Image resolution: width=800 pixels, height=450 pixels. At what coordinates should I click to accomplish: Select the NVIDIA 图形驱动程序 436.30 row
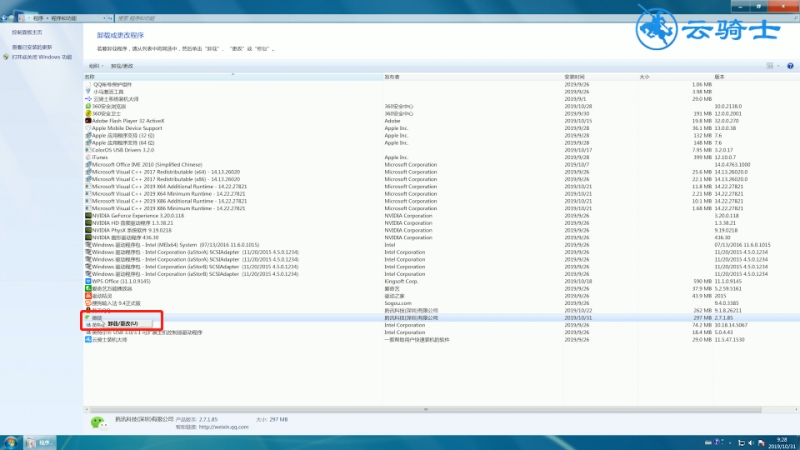(442, 237)
